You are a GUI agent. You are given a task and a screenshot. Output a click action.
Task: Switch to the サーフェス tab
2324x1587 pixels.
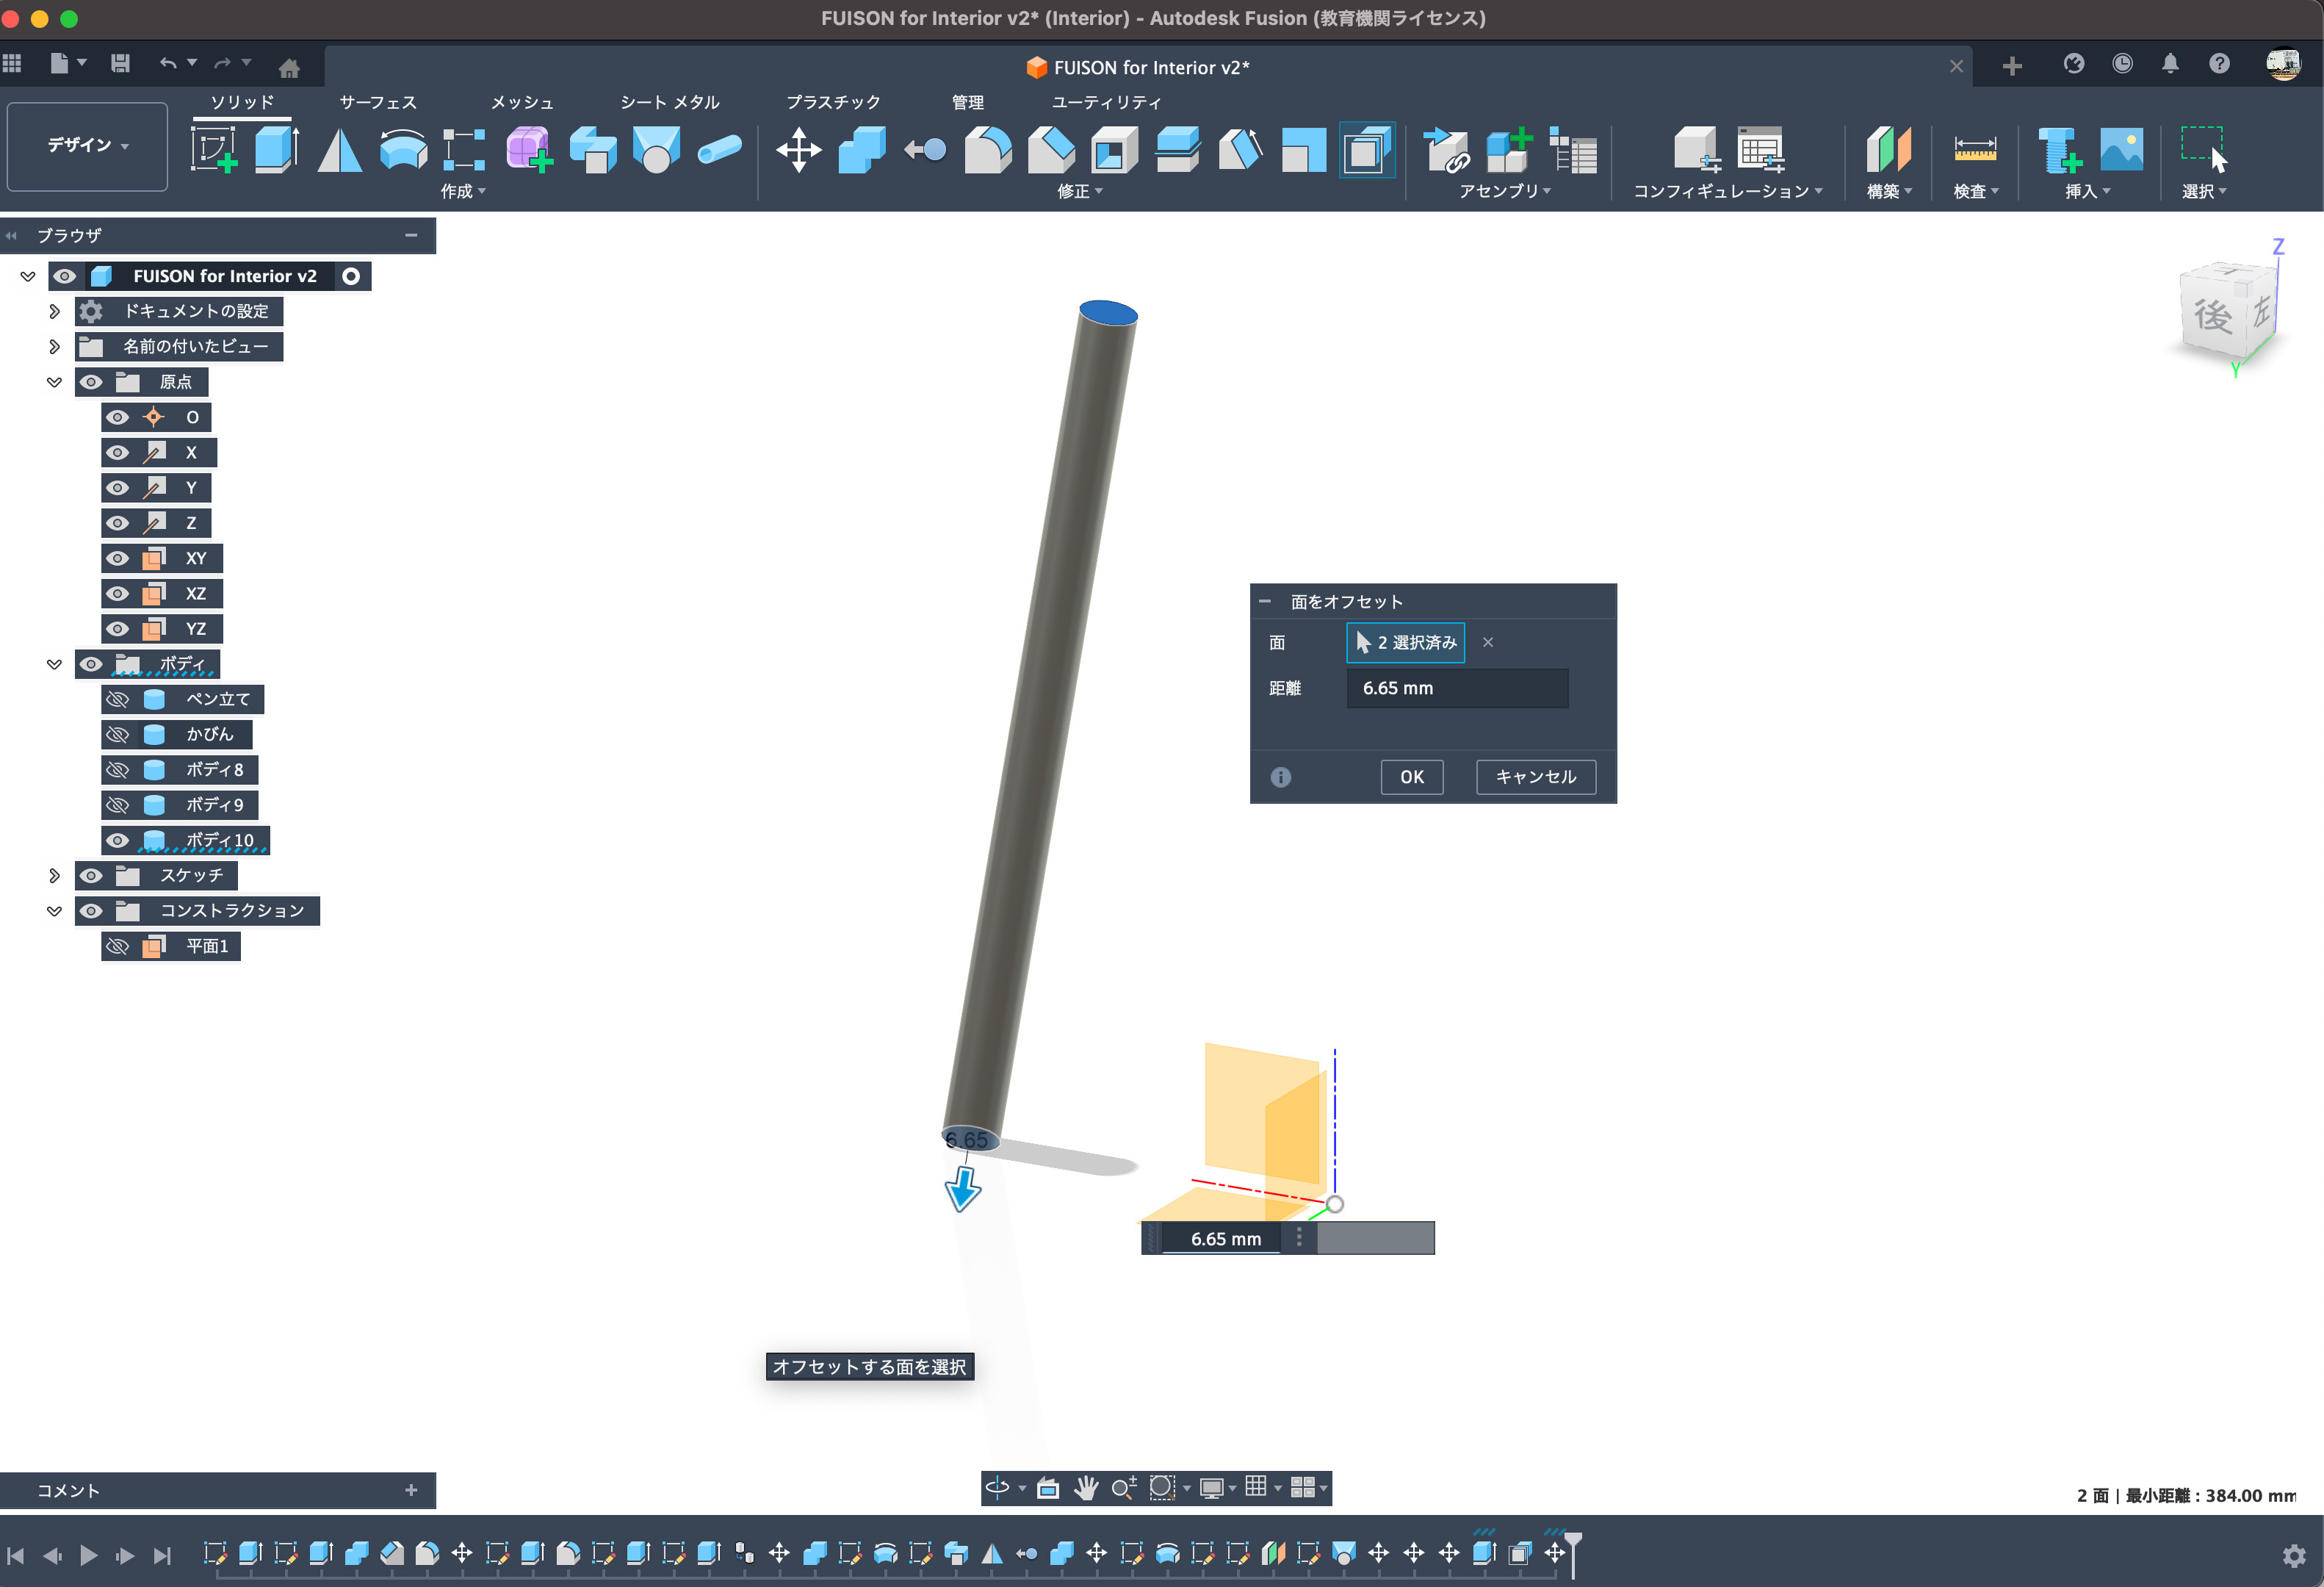click(377, 102)
